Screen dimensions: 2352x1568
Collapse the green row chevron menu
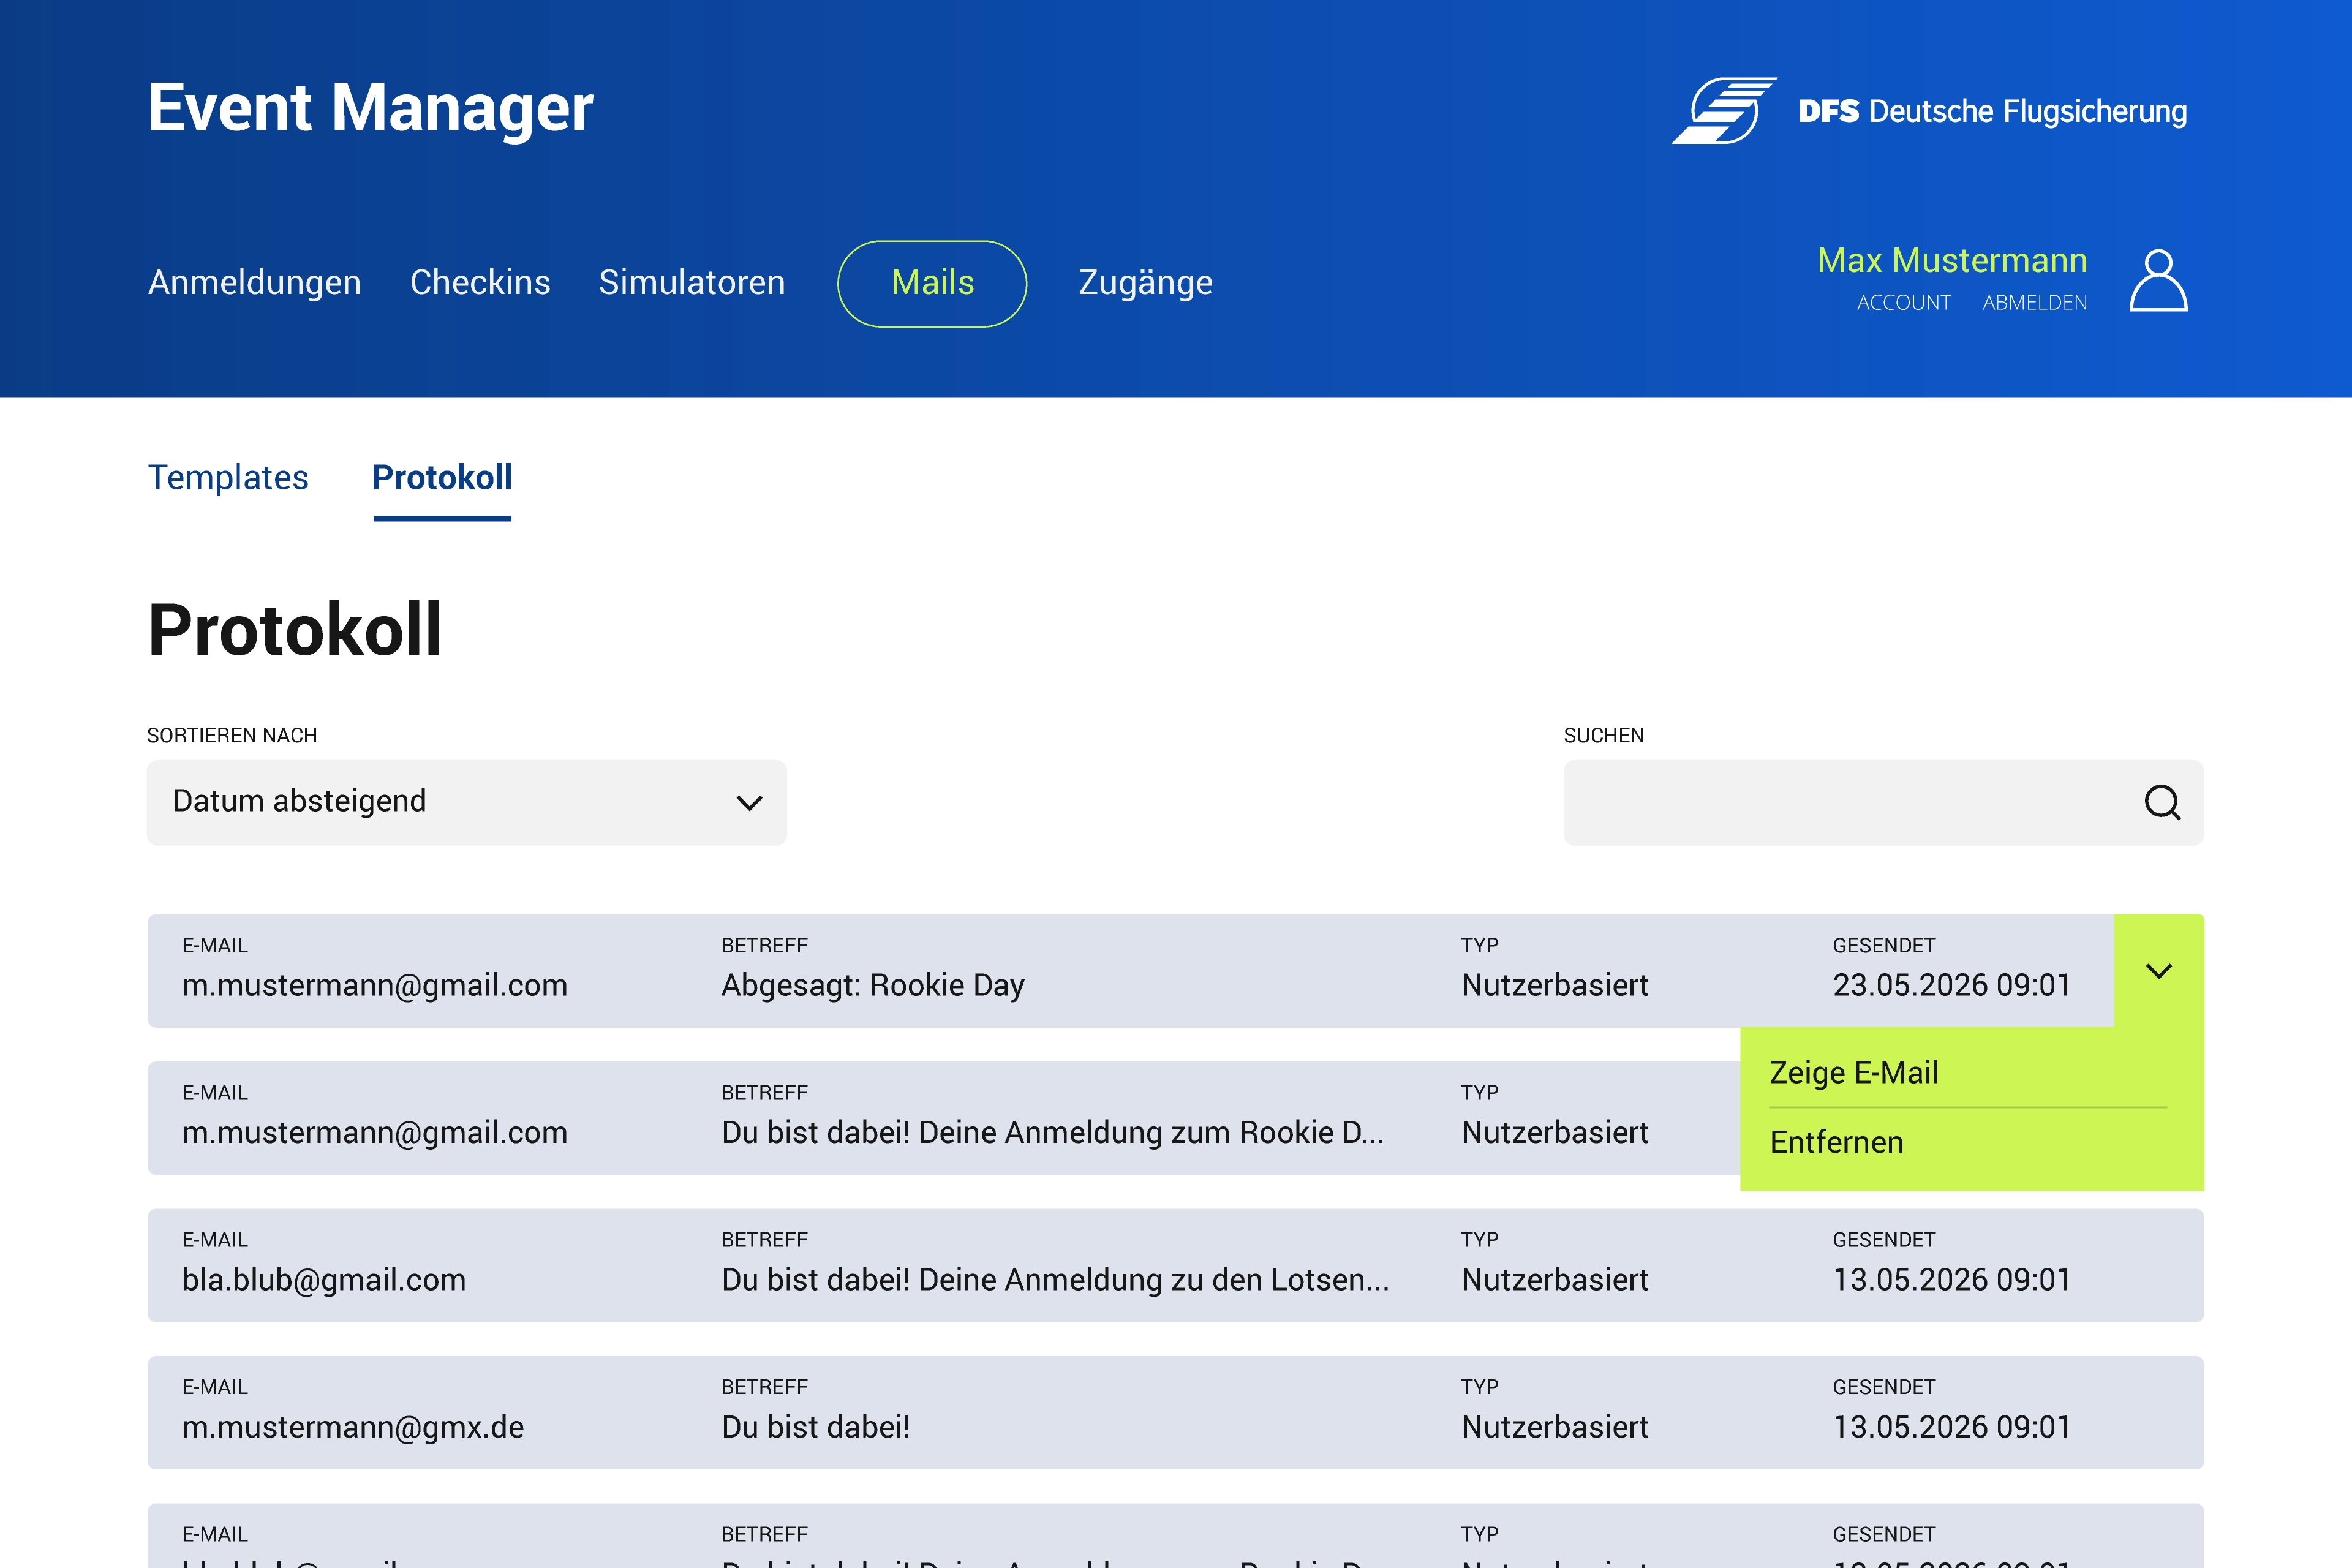(2158, 971)
